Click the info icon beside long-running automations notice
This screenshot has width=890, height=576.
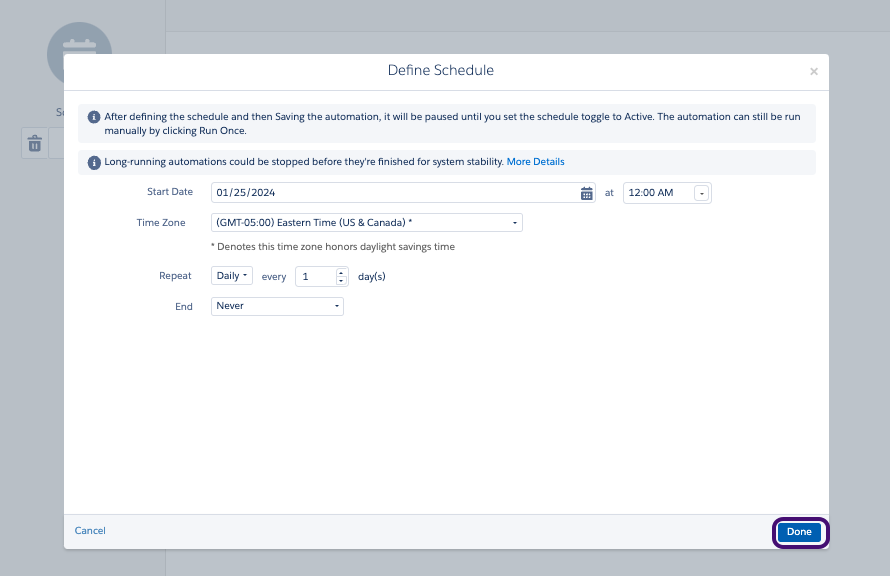pos(94,161)
